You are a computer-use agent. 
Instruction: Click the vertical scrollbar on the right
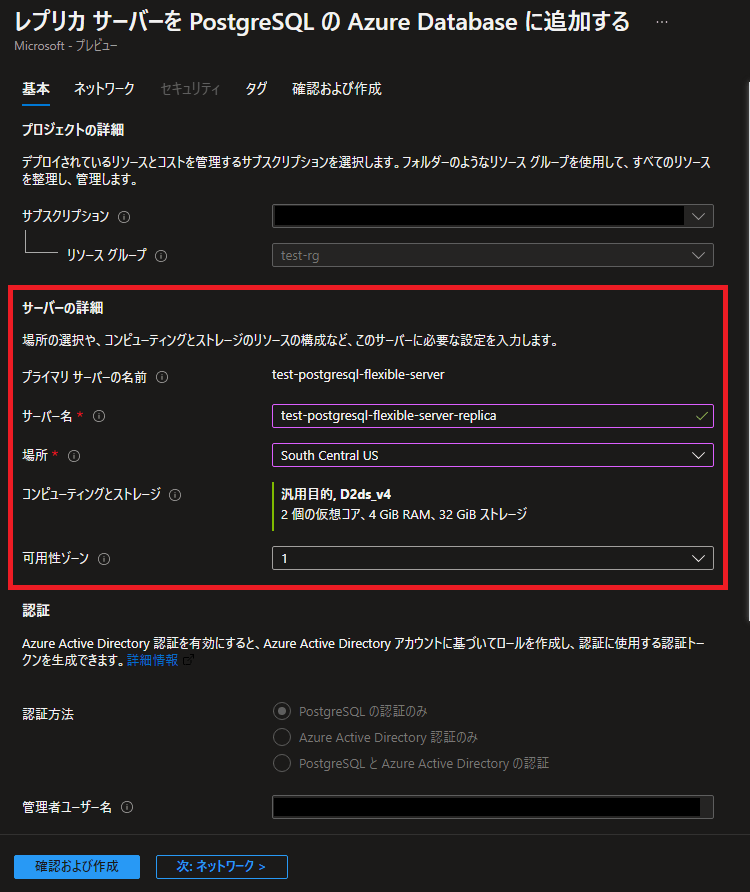[x=747, y=351]
